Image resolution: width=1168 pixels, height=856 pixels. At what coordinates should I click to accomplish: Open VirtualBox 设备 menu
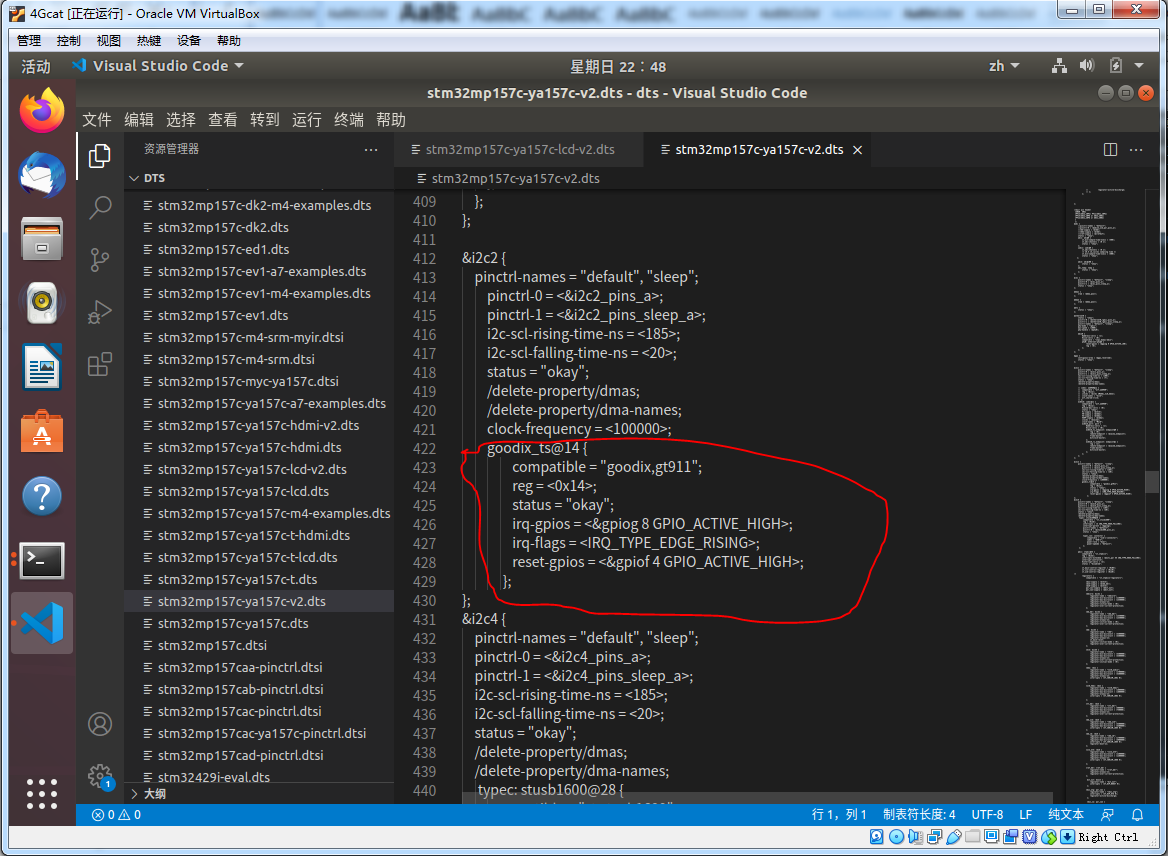point(189,40)
